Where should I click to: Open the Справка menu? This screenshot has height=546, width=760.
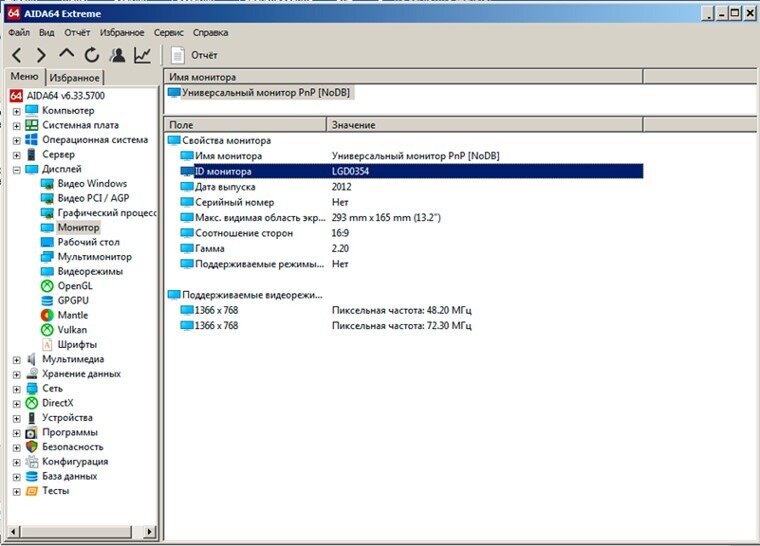coord(210,32)
